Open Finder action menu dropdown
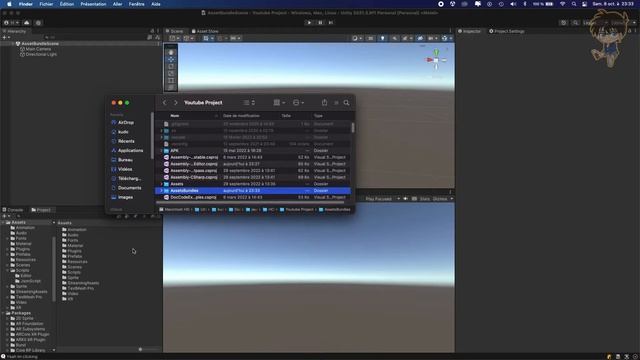The width and height of the screenshot is (640, 360). click(x=298, y=102)
